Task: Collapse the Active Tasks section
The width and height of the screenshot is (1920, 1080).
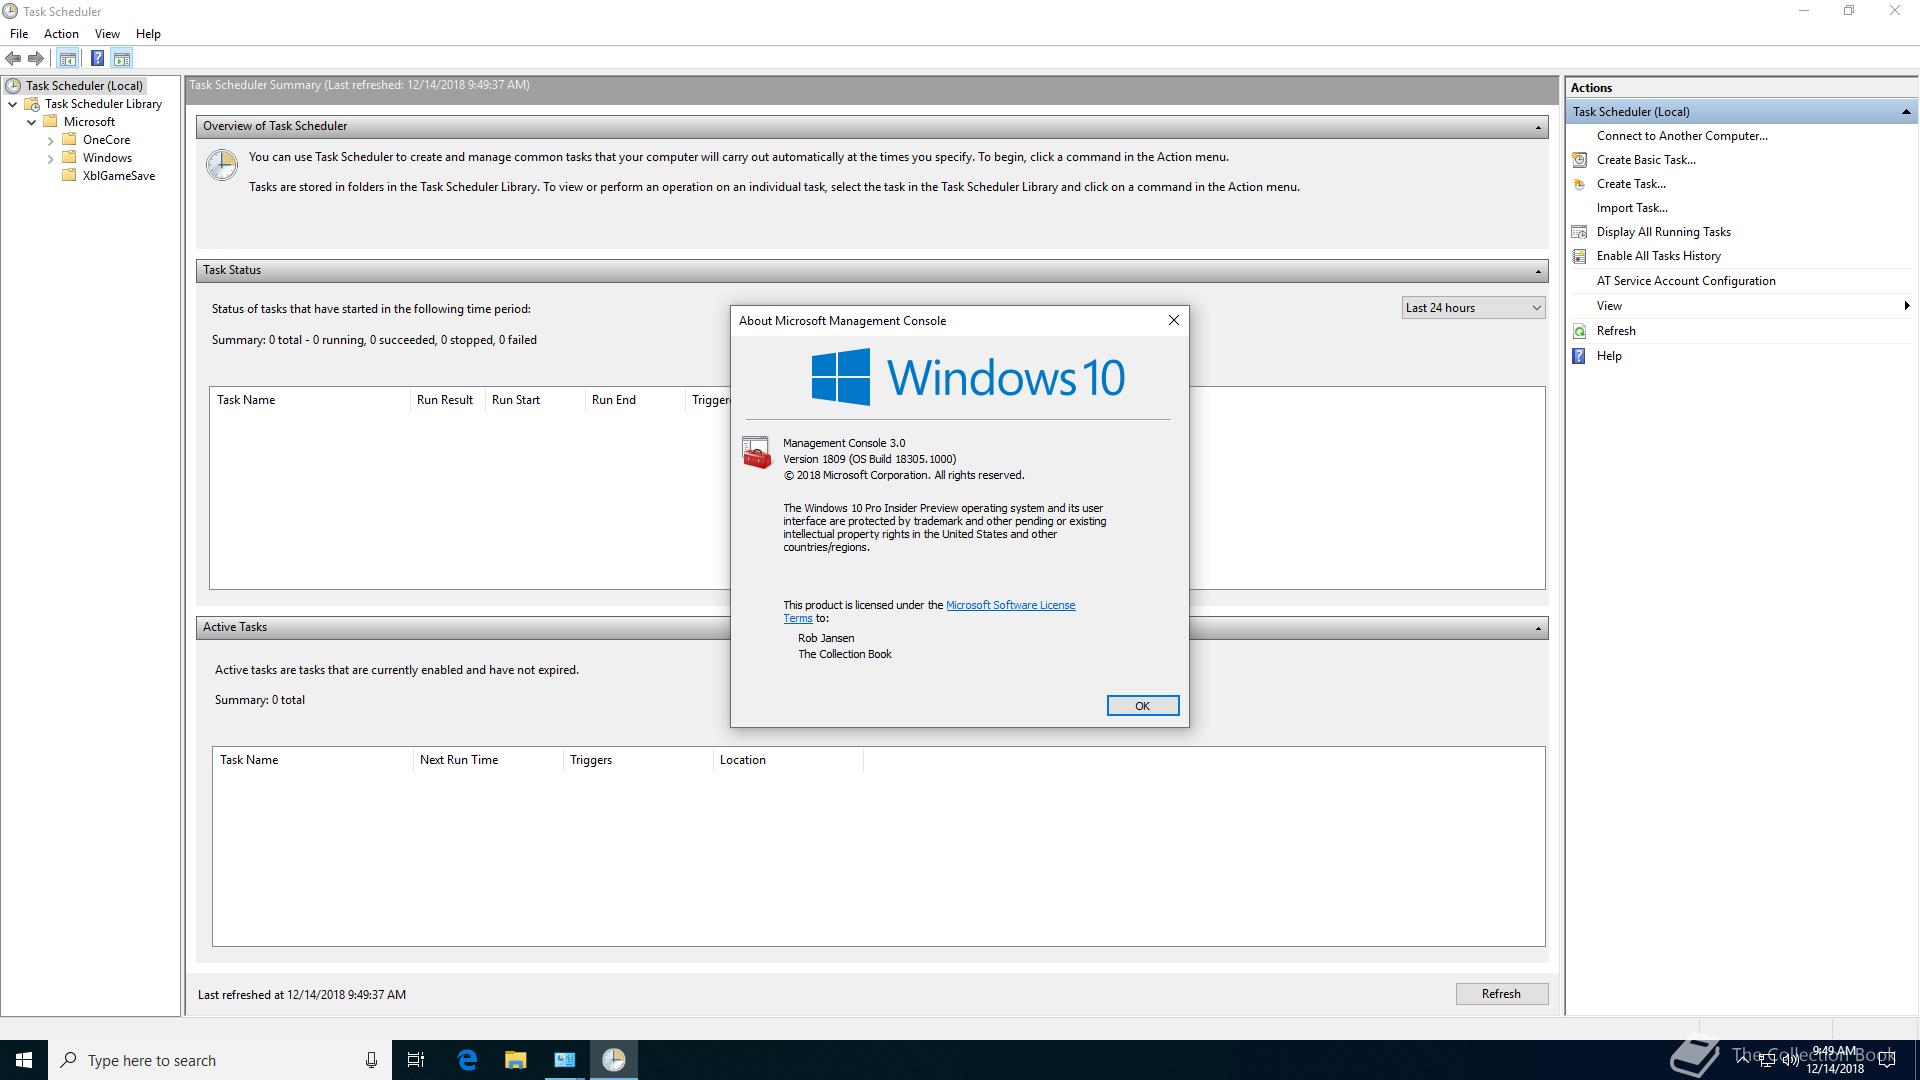Action: pos(1538,628)
